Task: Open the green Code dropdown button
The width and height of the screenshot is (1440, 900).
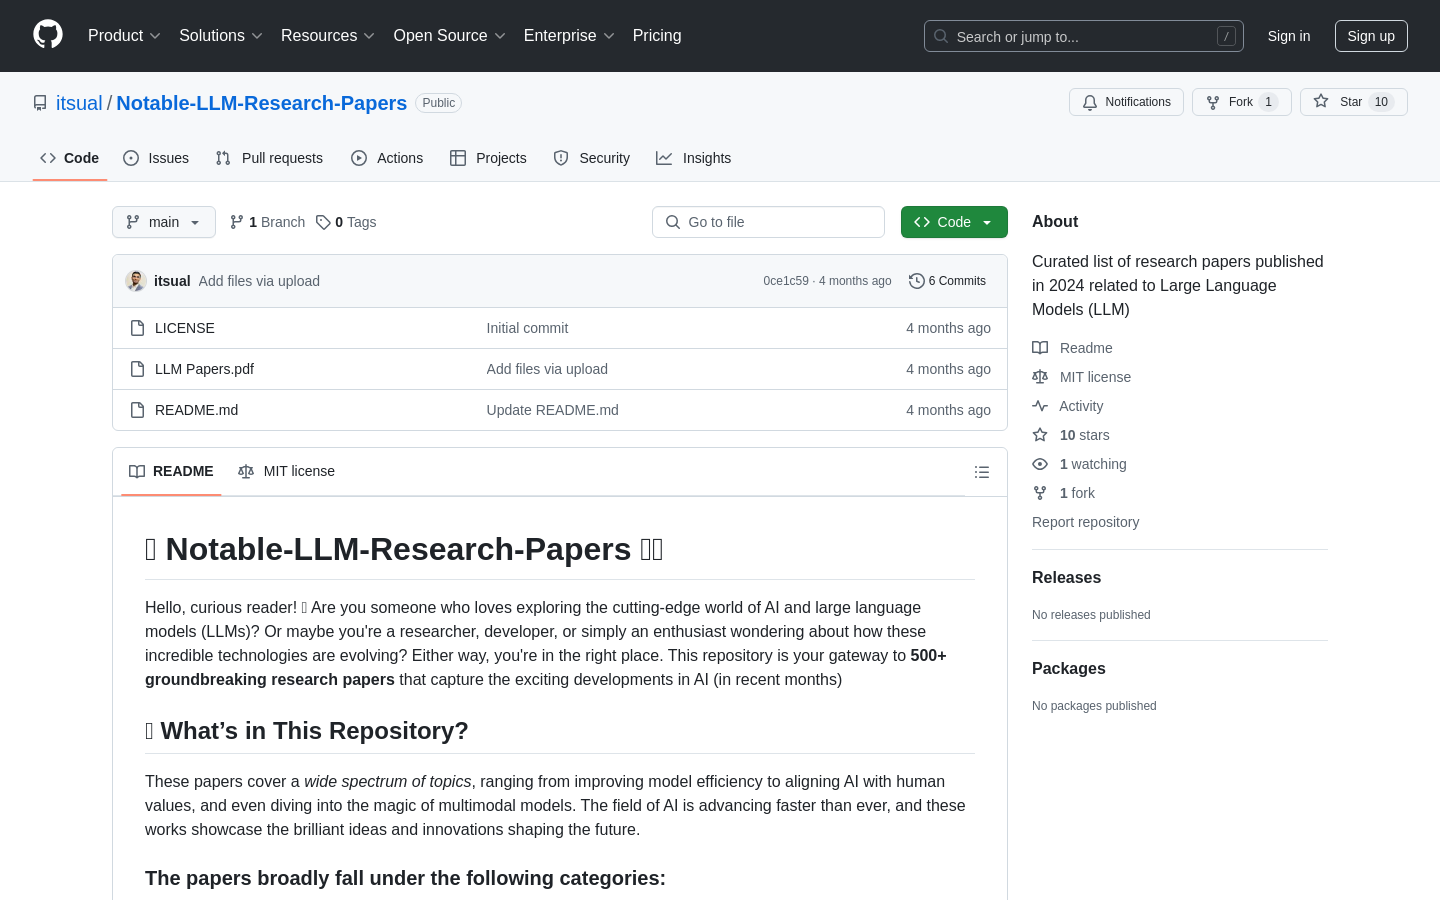Action: (954, 222)
